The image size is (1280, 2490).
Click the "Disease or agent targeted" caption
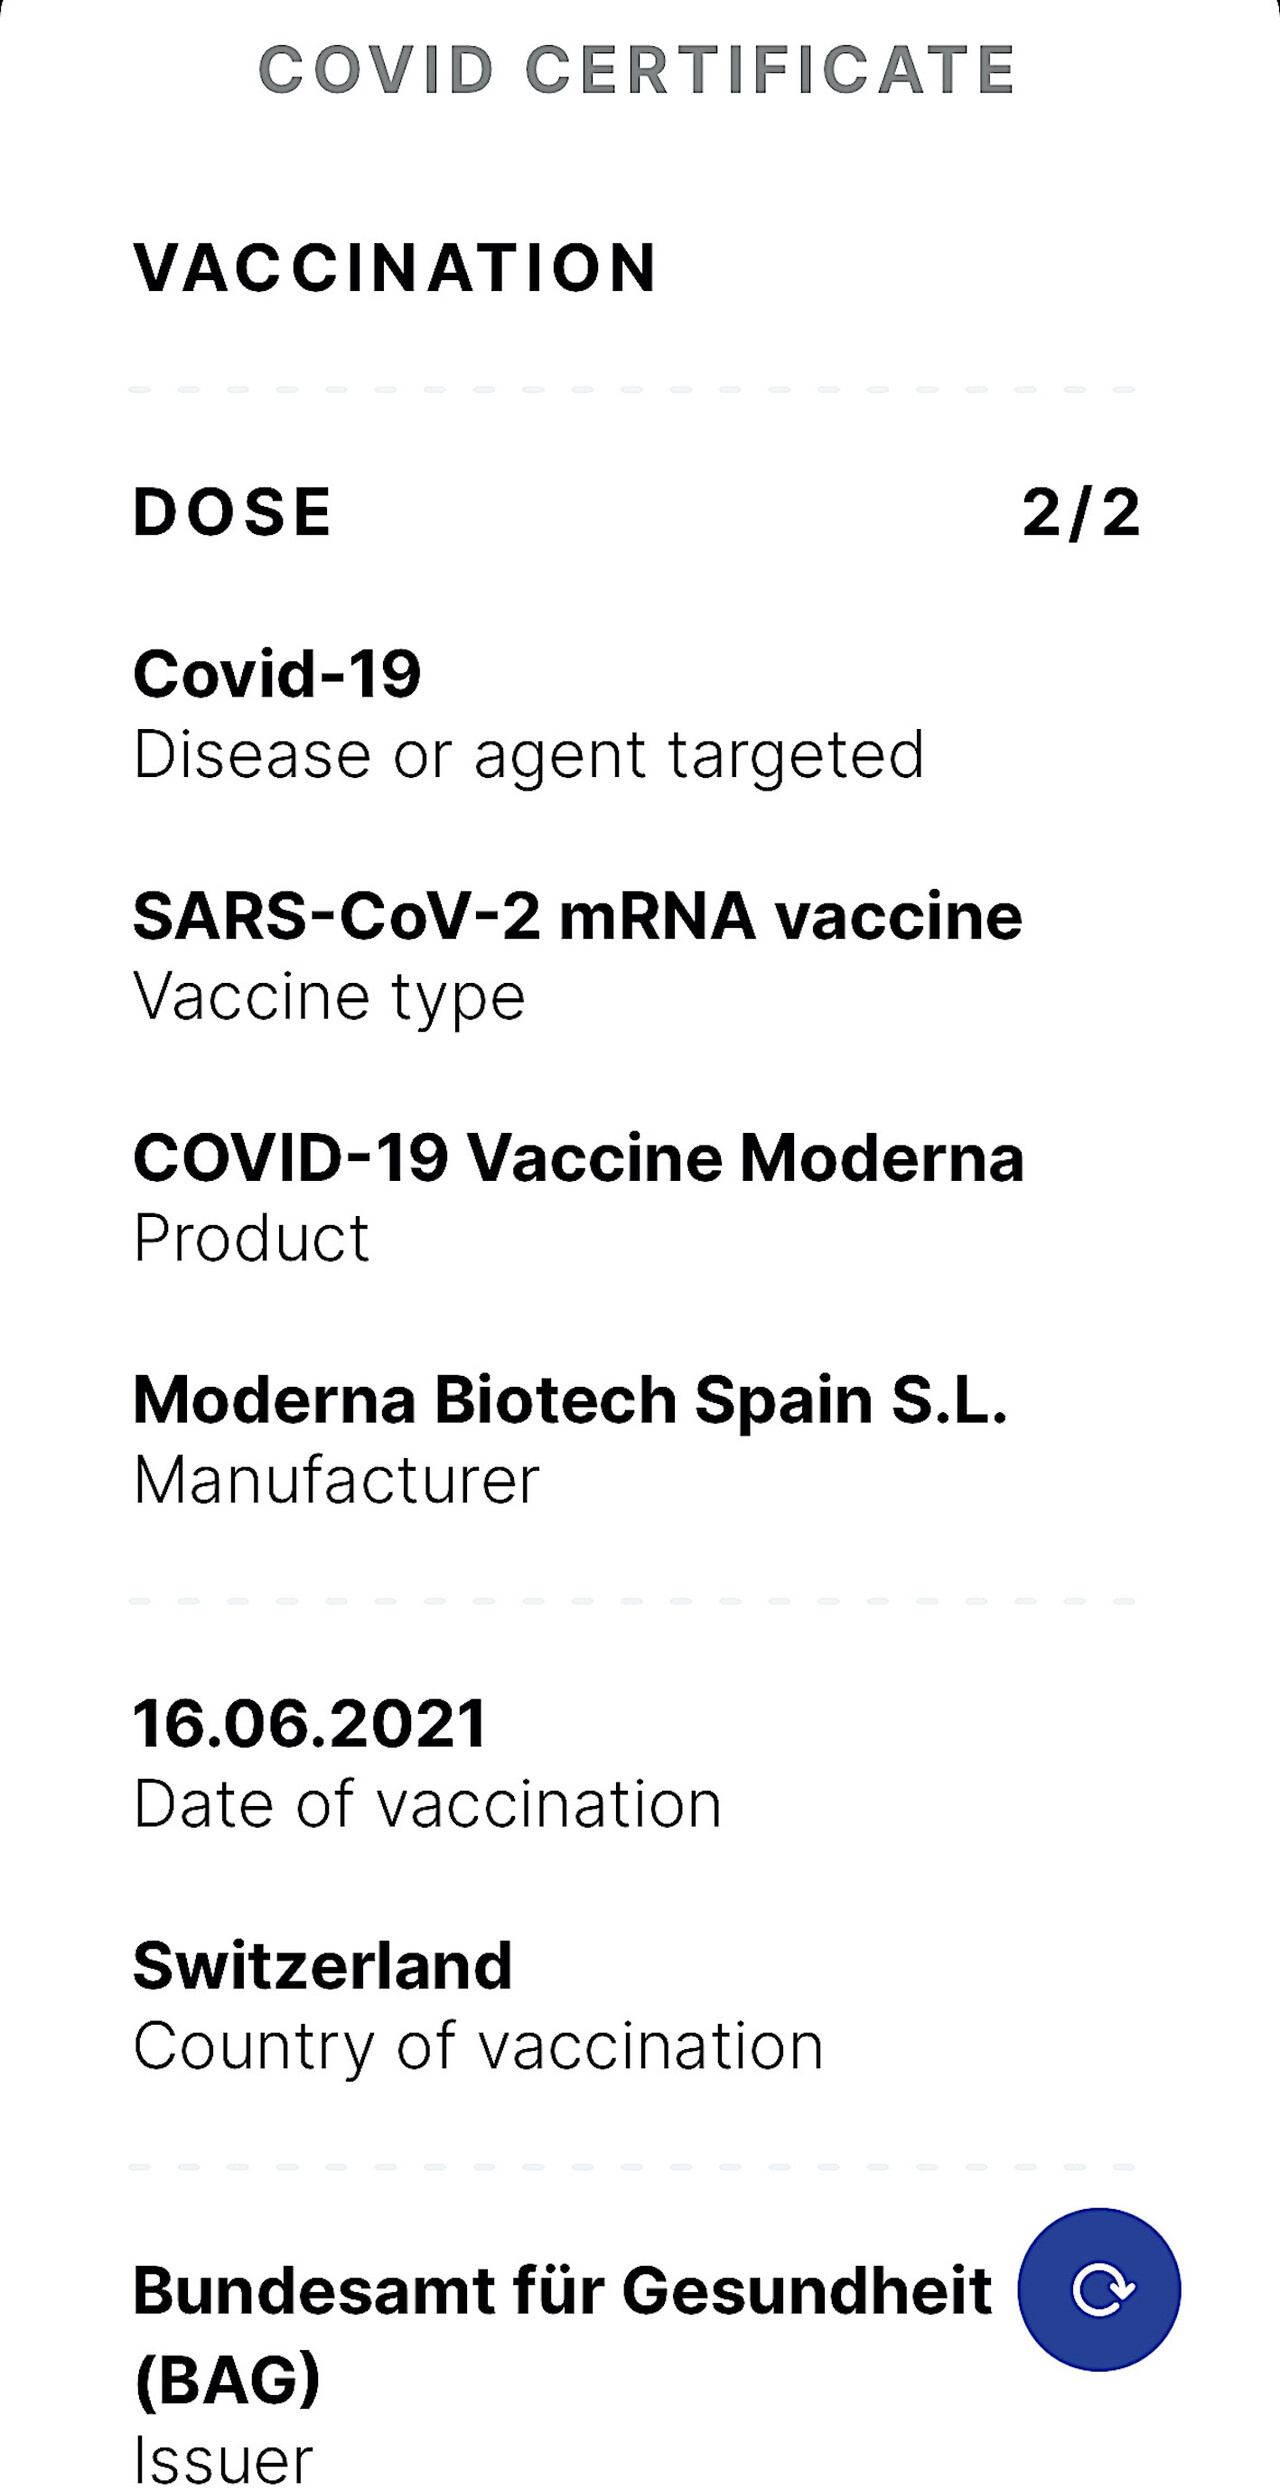(528, 754)
